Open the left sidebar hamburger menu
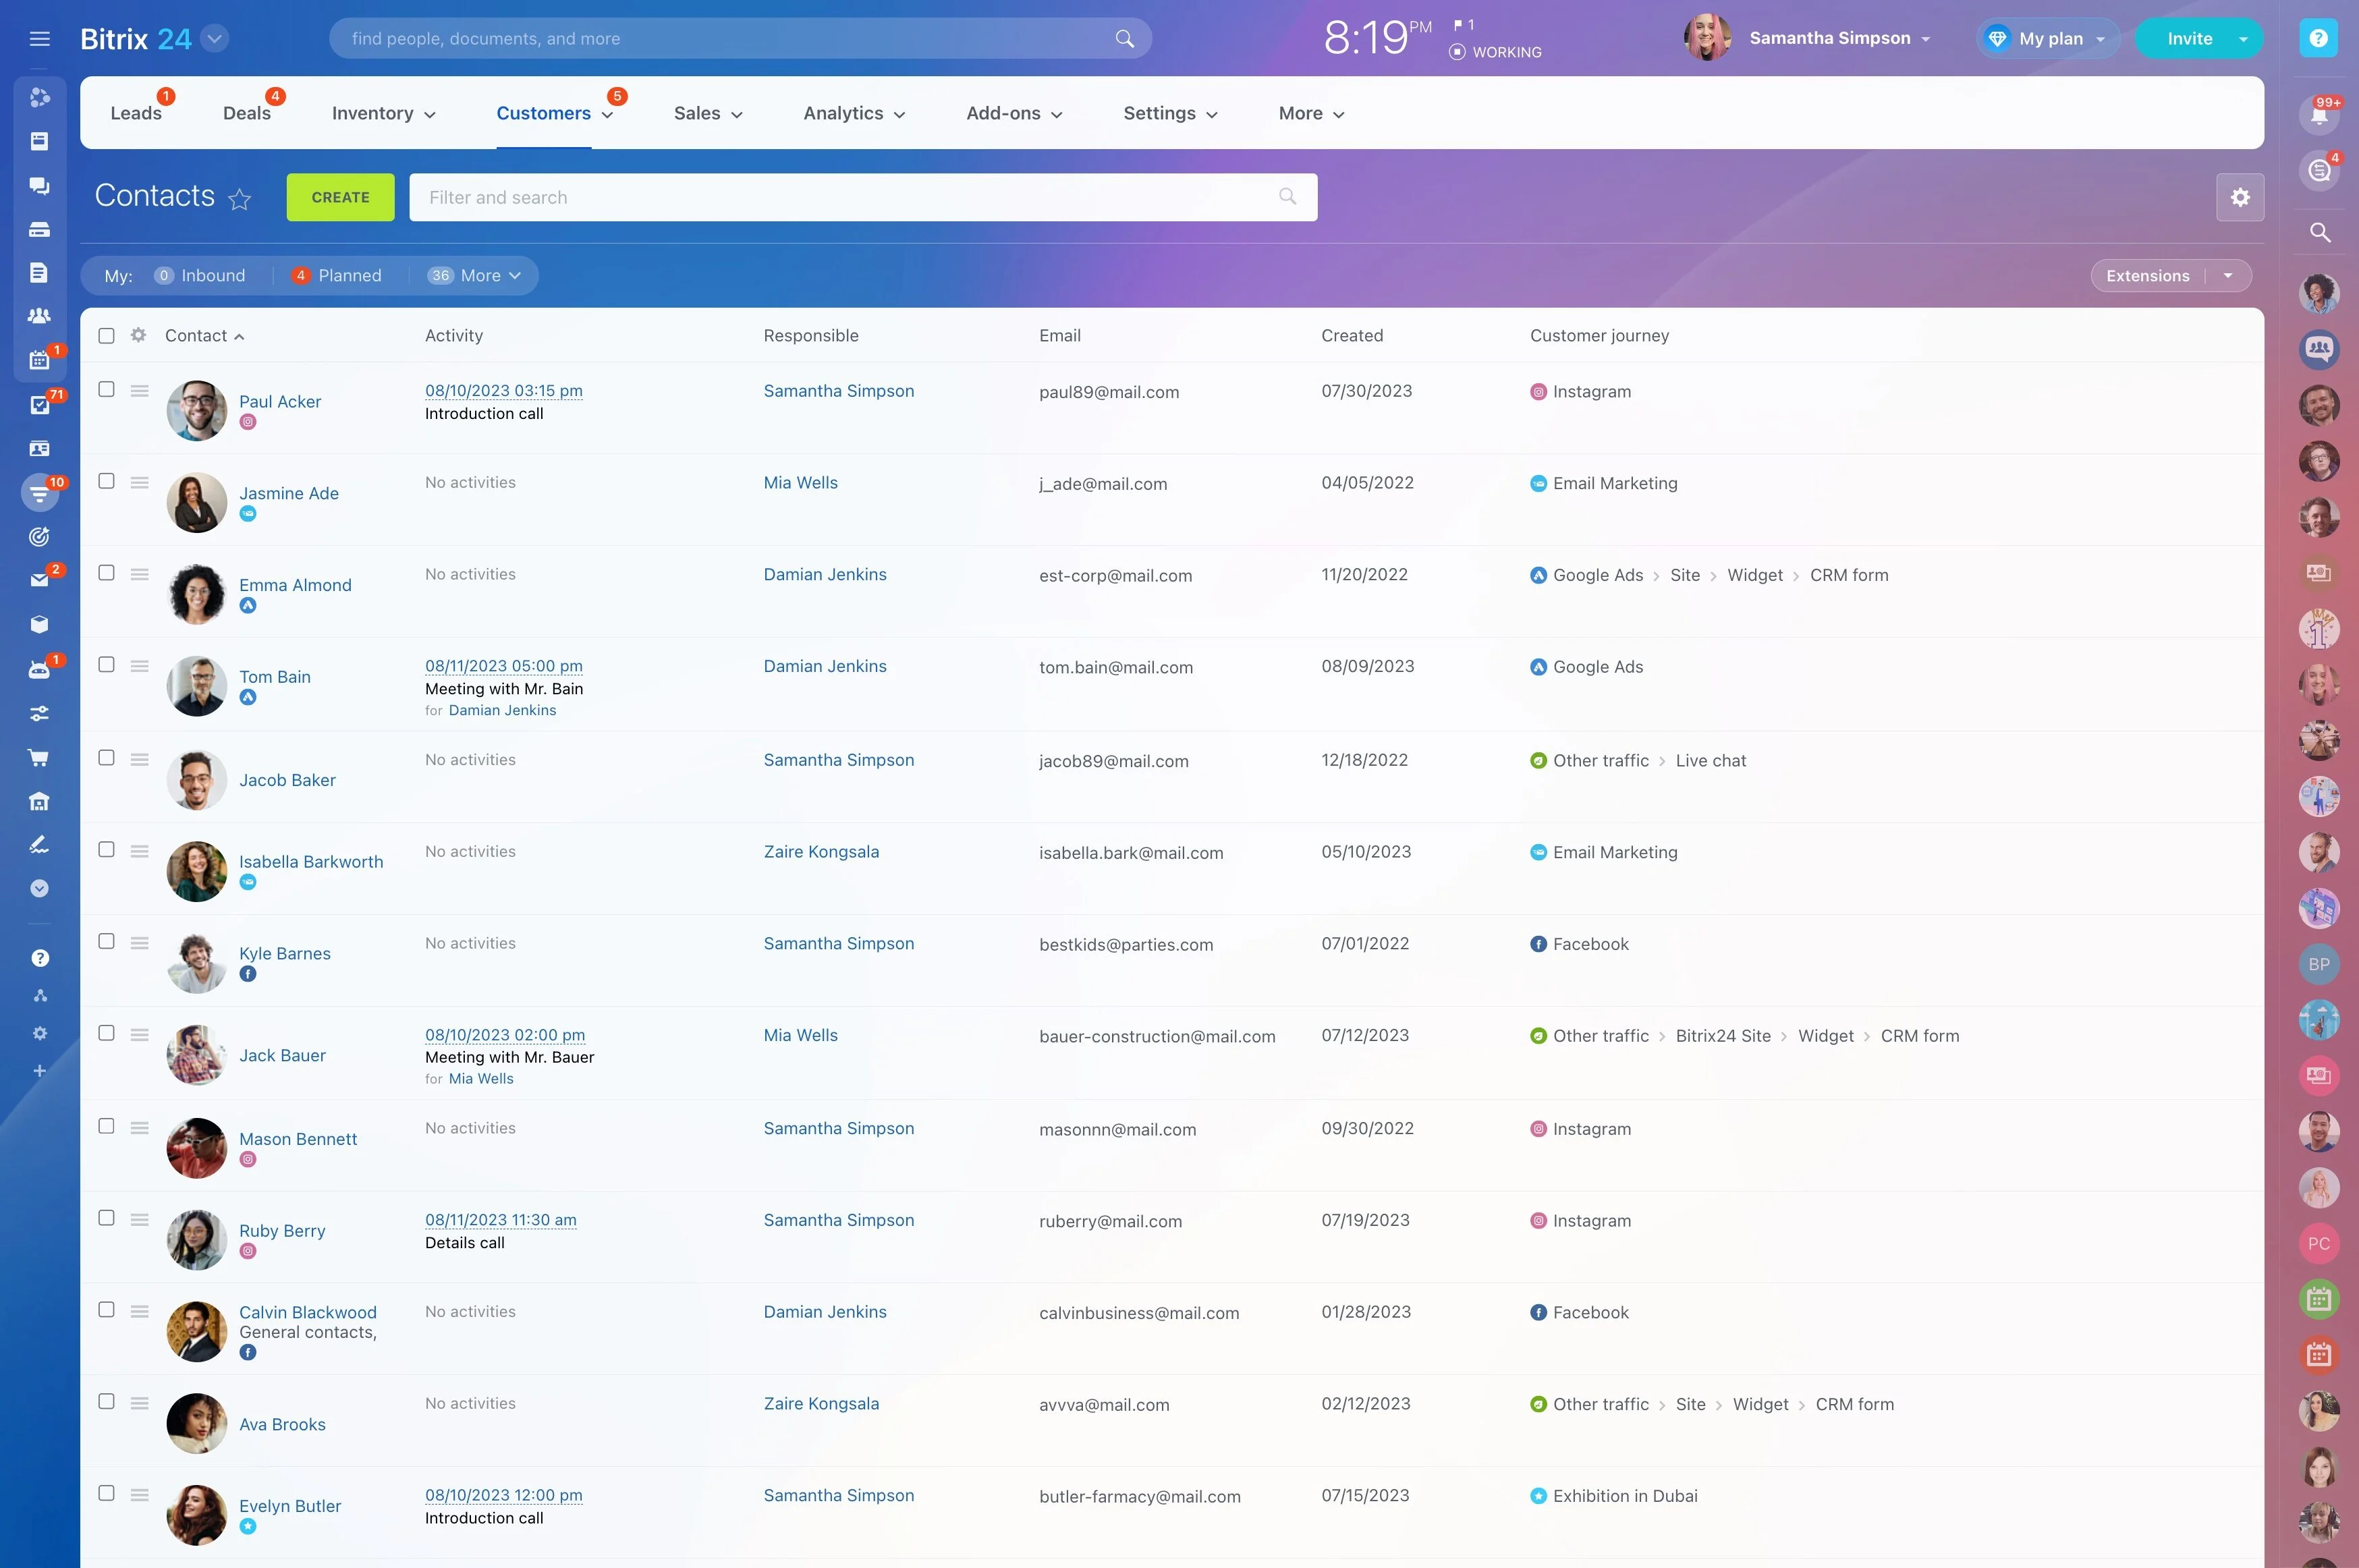Image resolution: width=2359 pixels, height=1568 pixels. (40, 39)
